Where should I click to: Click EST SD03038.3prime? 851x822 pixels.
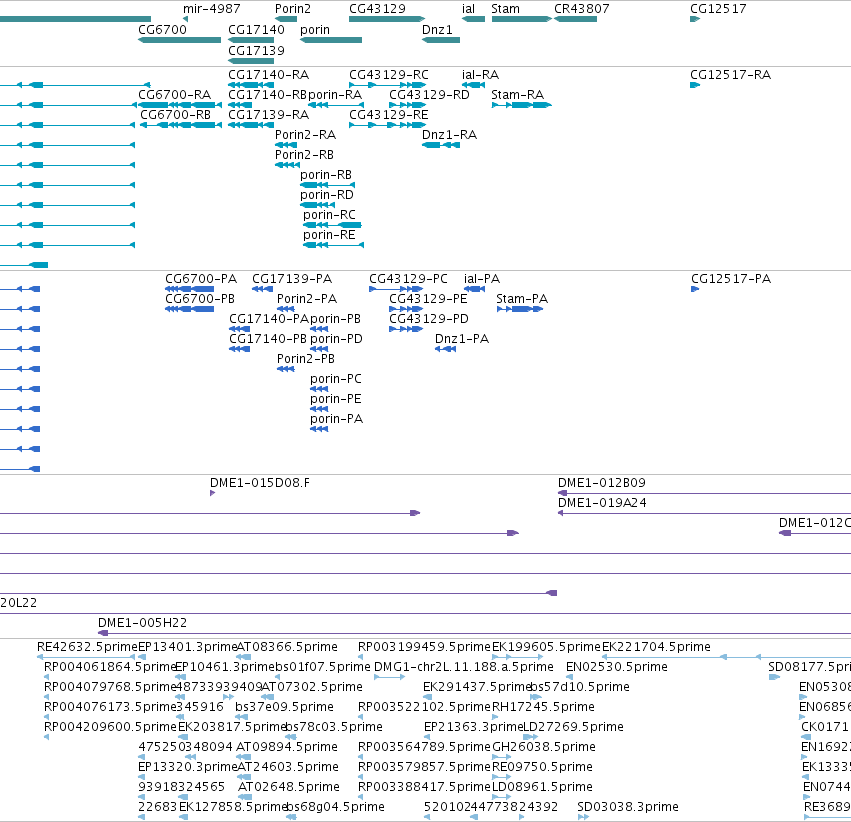click(x=583, y=817)
